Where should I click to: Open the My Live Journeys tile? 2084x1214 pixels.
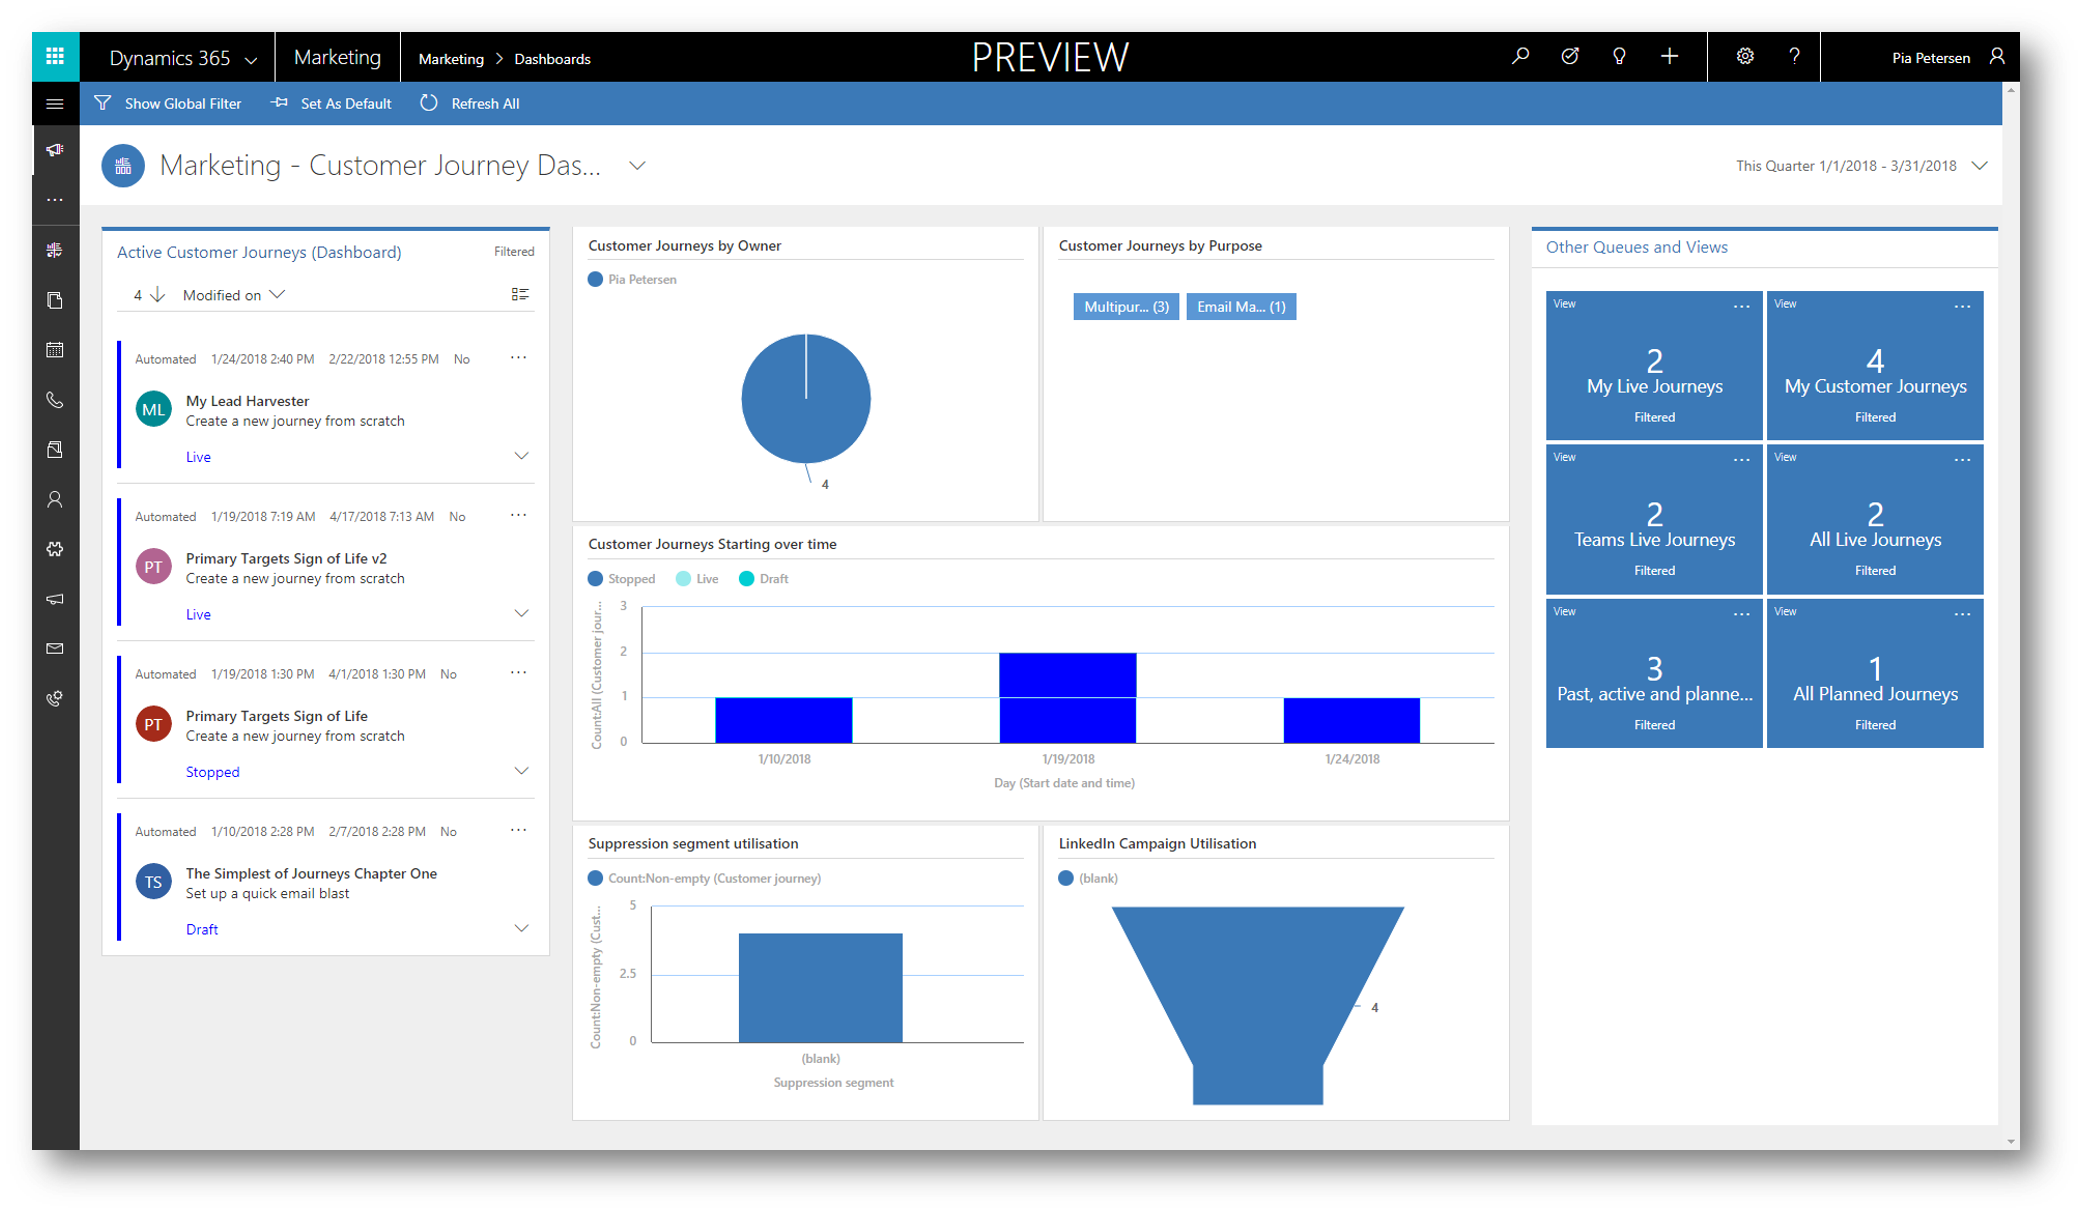pyautogui.click(x=1654, y=366)
